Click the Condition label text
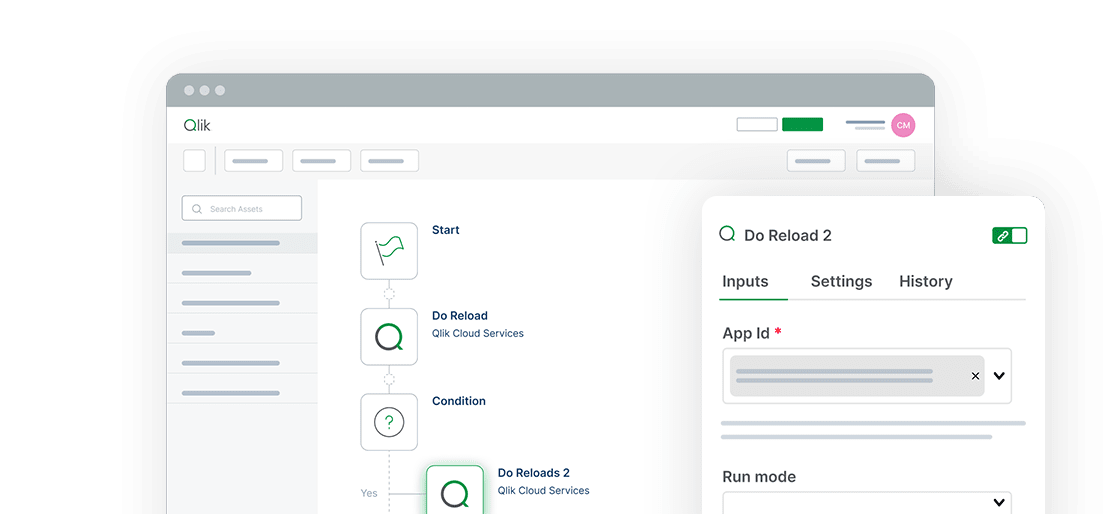The image size is (1110, 514). 459,401
